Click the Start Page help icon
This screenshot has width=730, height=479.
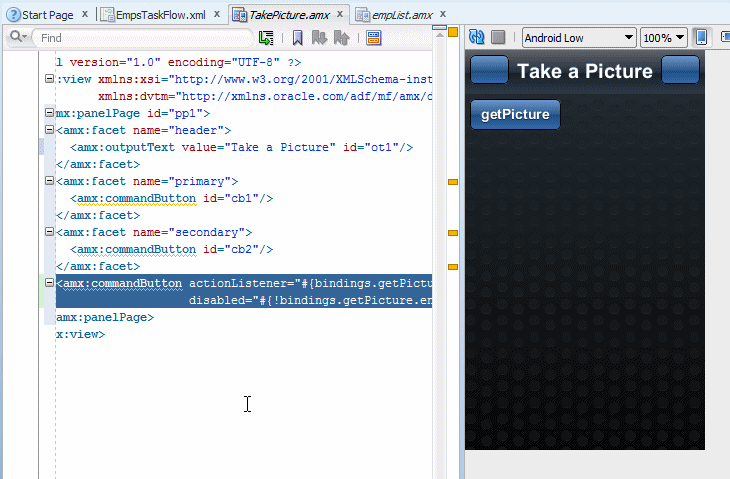tap(14, 15)
